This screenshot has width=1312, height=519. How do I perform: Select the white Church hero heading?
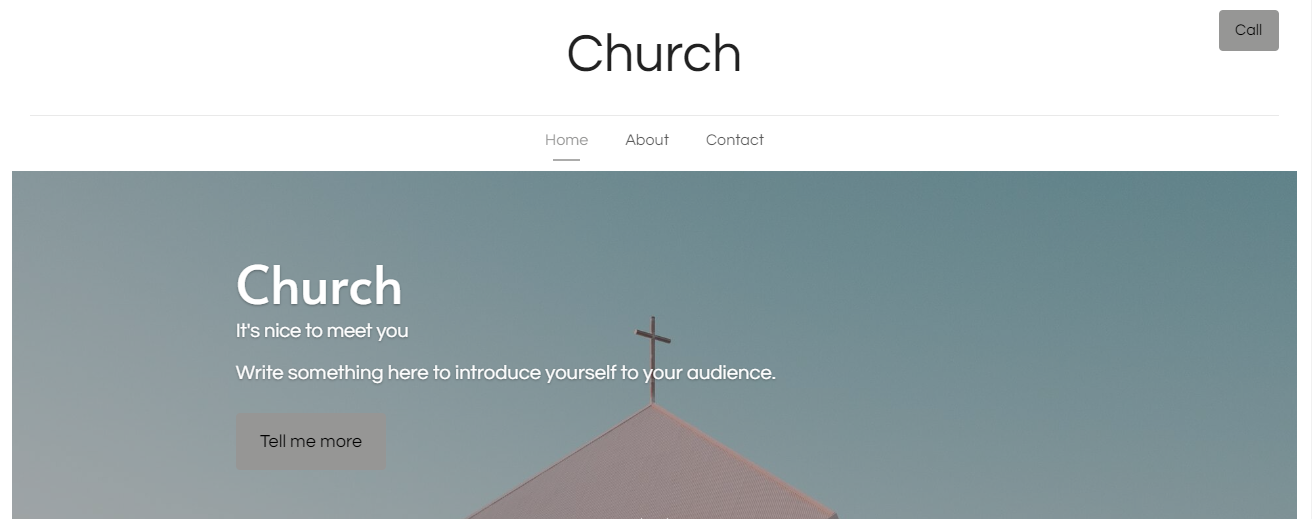click(x=319, y=286)
